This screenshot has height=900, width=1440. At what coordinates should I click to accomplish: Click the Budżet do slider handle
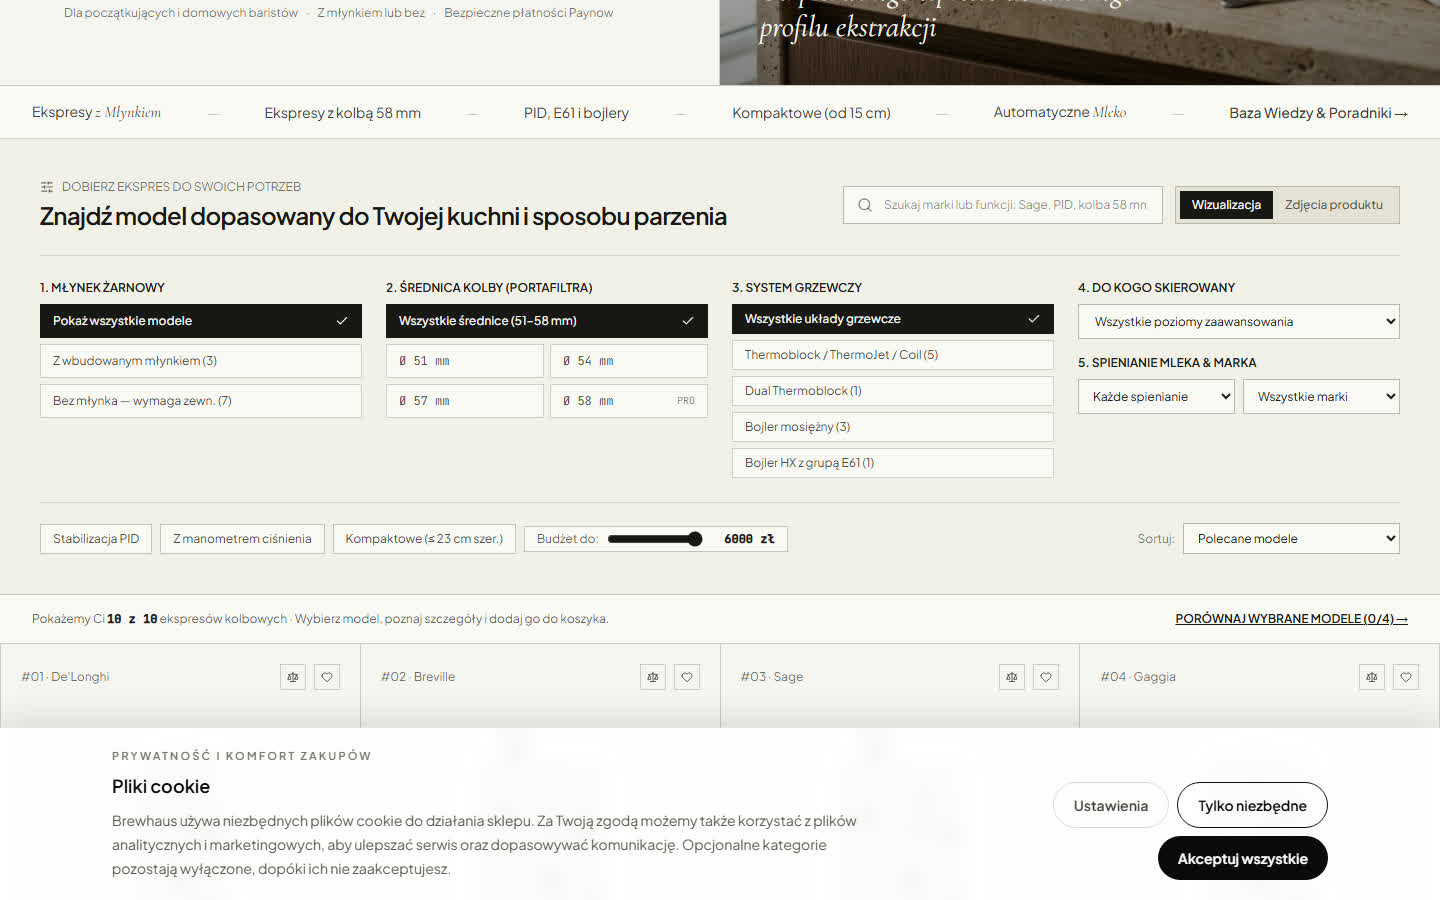[x=695, y=539]
